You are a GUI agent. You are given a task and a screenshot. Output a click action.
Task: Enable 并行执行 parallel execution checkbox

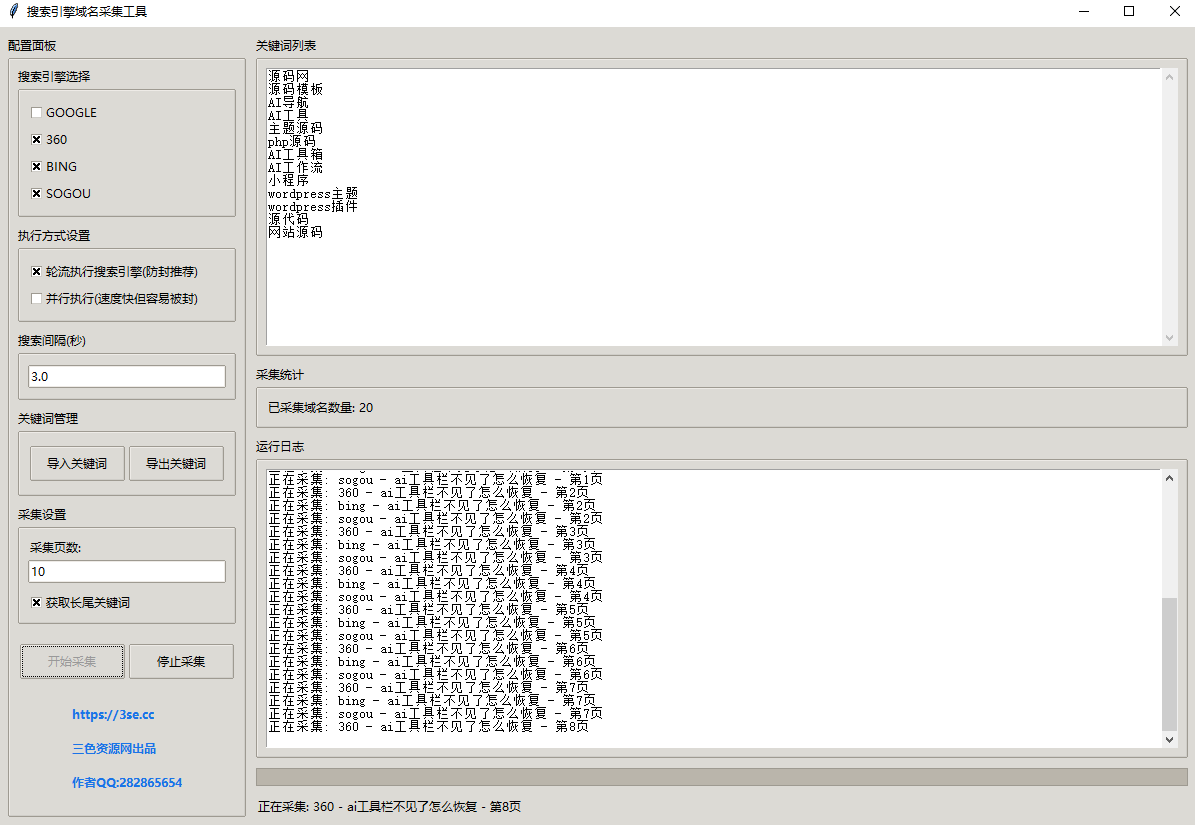37,299
